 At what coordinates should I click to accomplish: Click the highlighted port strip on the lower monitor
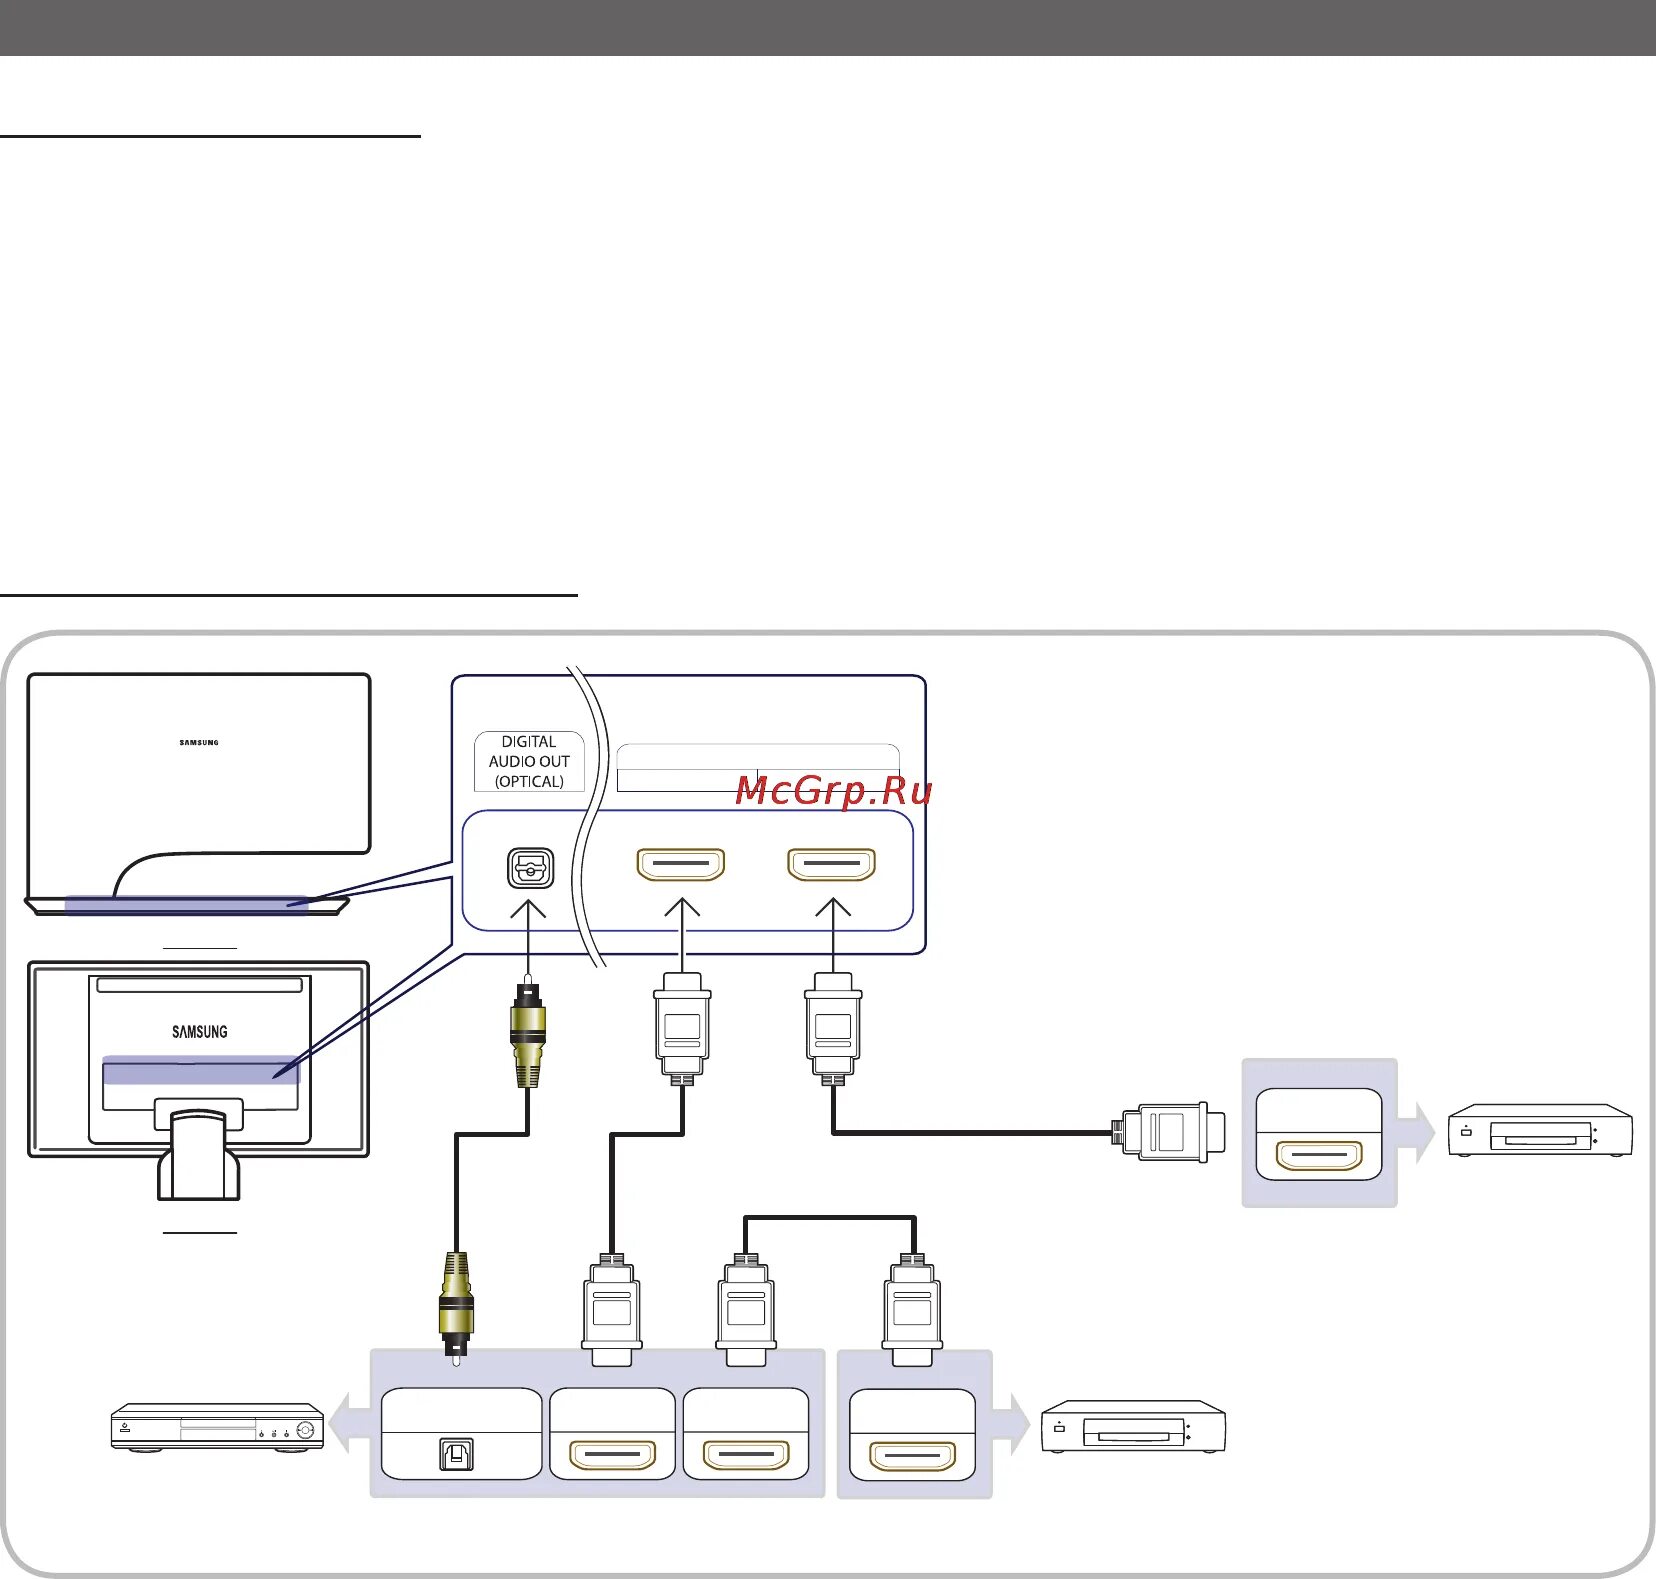200,1070
